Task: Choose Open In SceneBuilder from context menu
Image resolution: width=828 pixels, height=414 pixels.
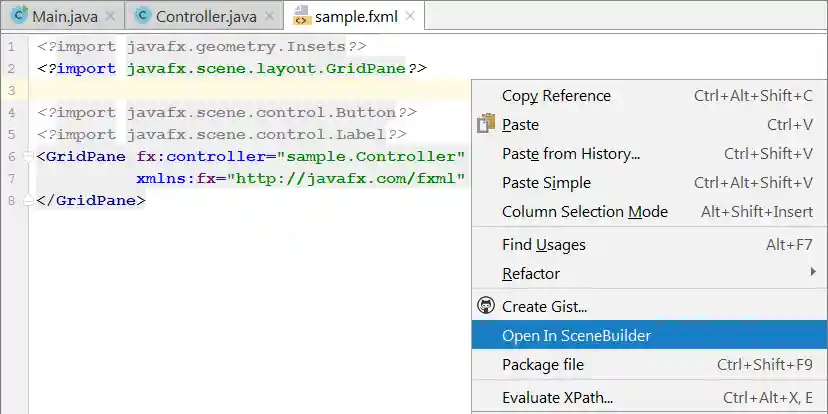Action: (x=576, y=336)
